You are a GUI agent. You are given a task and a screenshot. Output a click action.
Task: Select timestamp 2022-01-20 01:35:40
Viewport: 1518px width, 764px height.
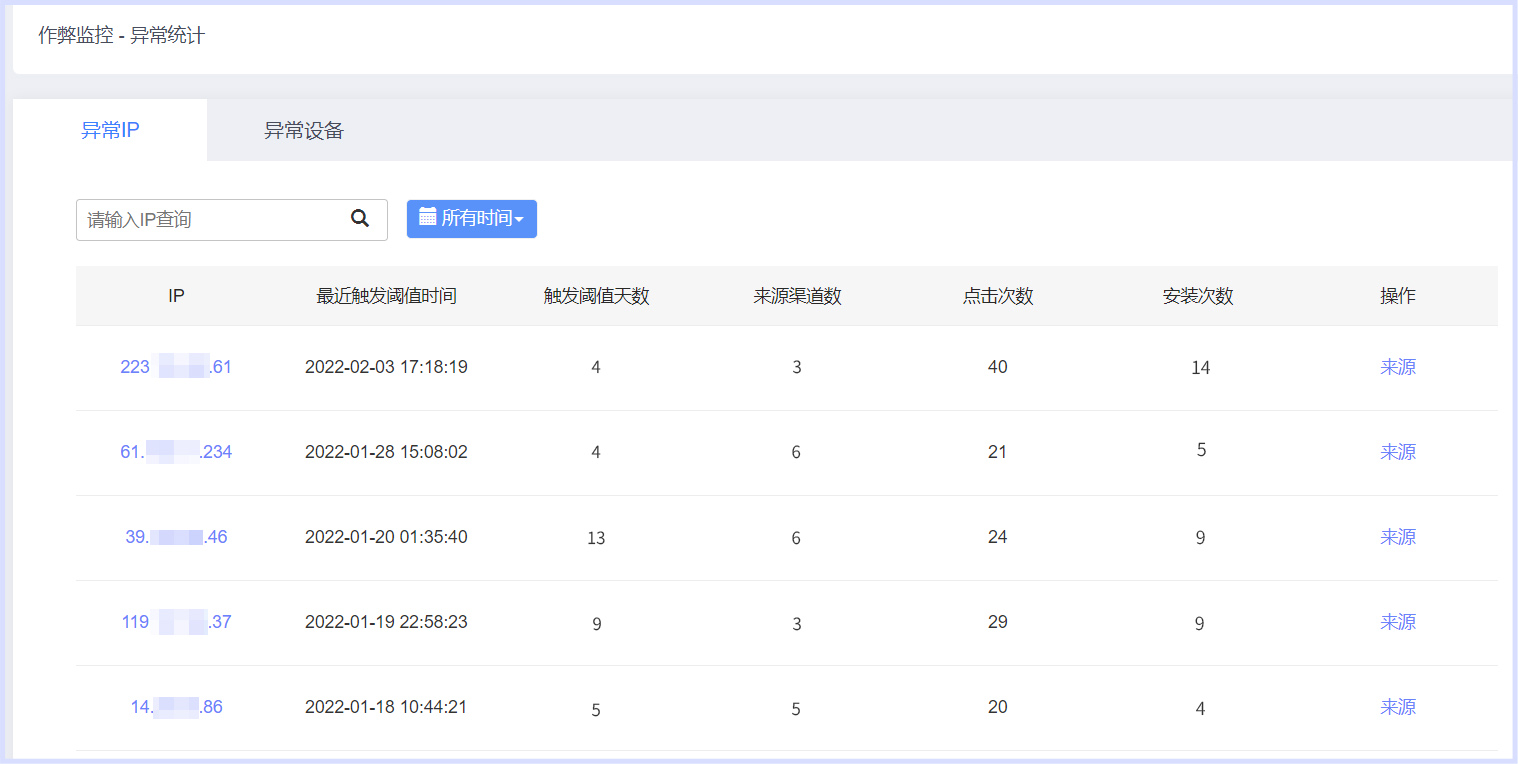point(386,537)
